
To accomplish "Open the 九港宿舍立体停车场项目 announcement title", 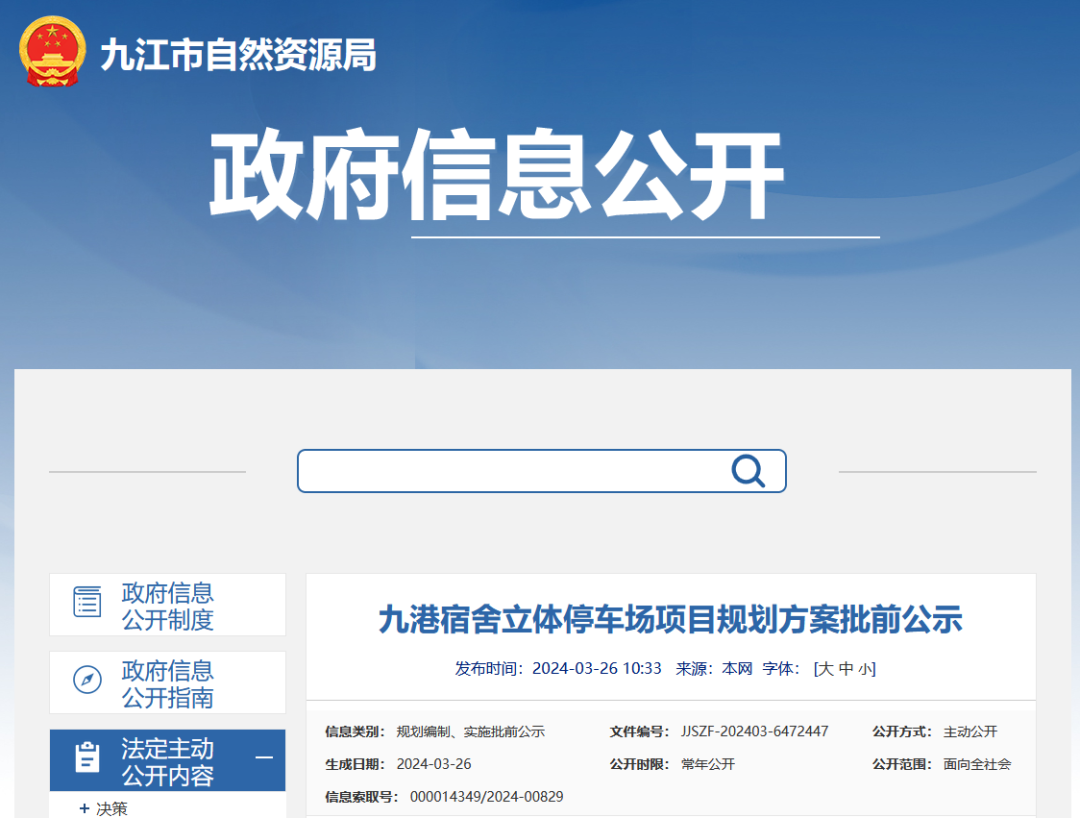I will (x=672, y=620).
